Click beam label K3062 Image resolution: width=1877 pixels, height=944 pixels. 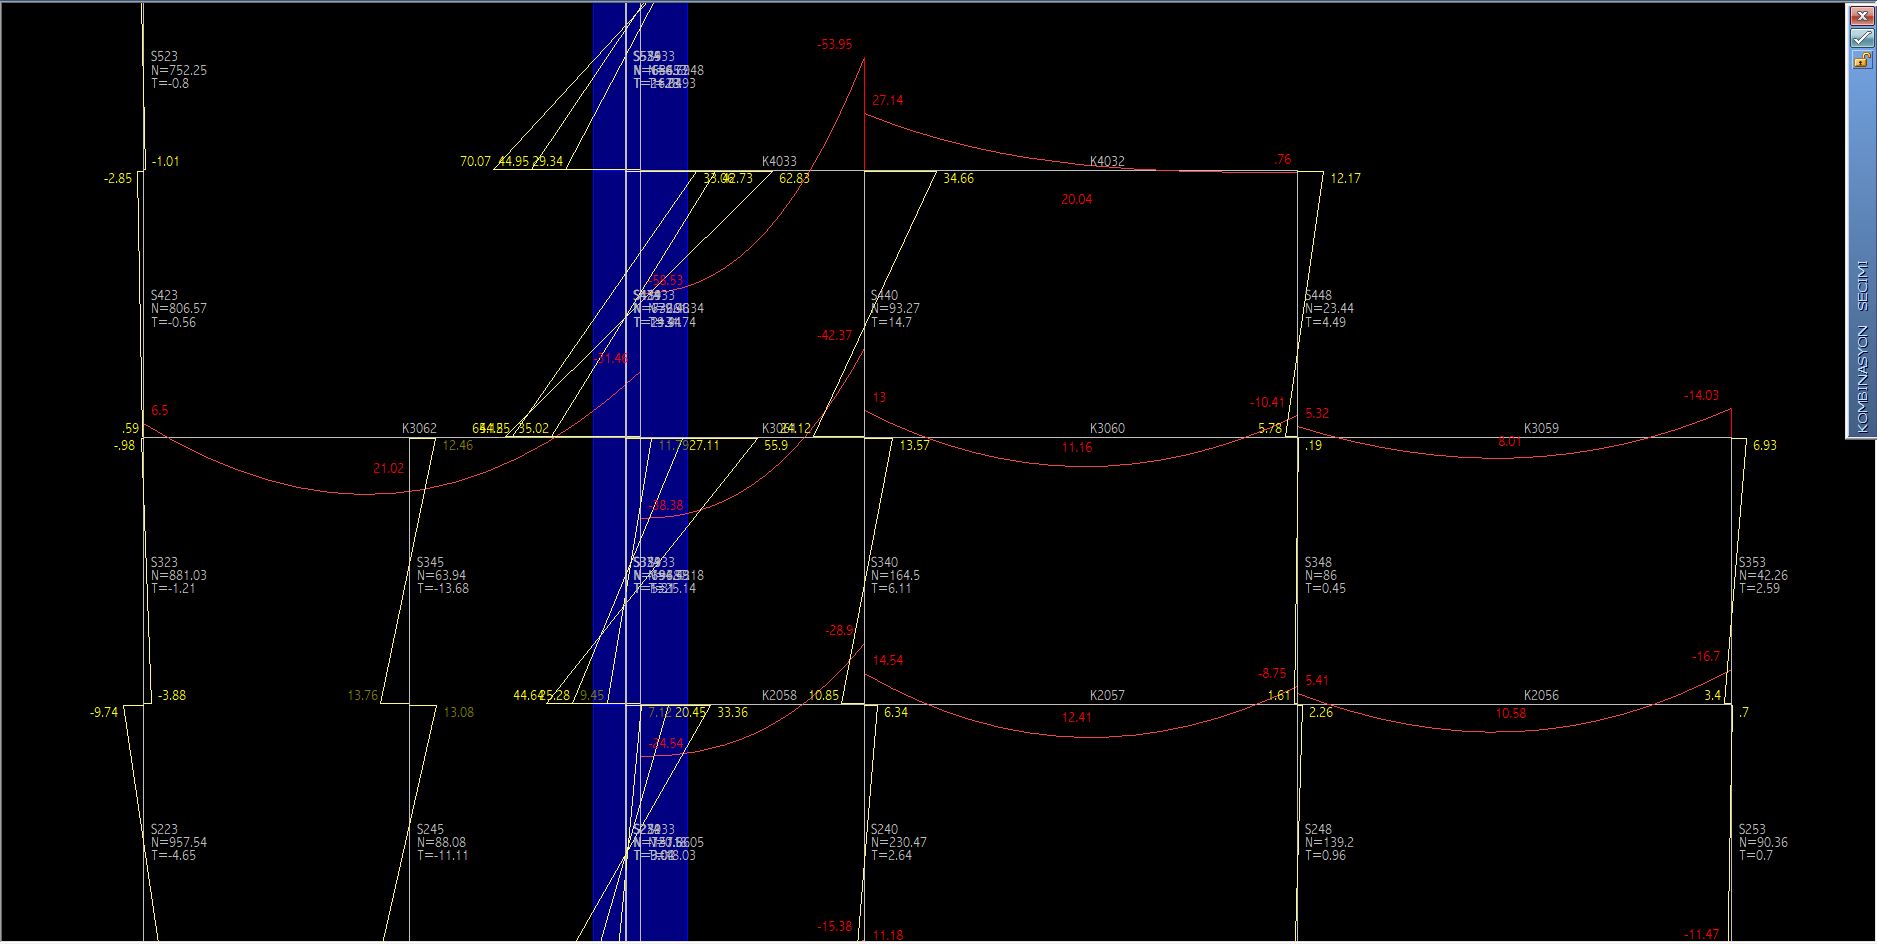(x=419, y=428)
